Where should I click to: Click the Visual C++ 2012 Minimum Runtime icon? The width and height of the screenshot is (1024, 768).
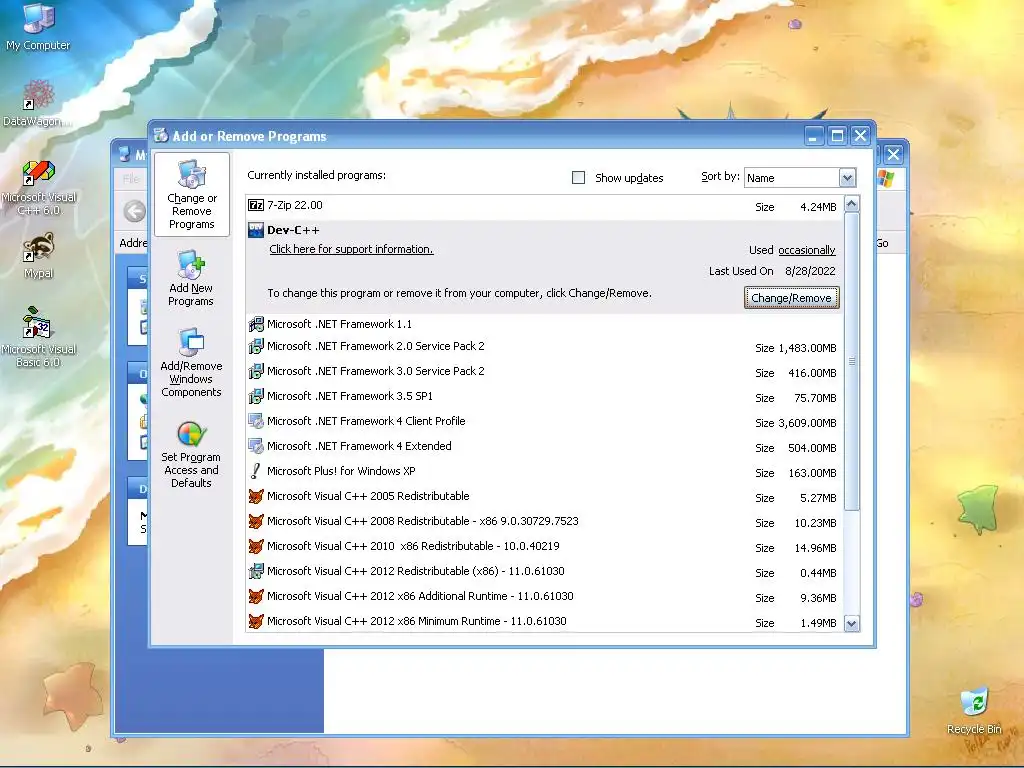pyautogui.click(x=256, y=621)
